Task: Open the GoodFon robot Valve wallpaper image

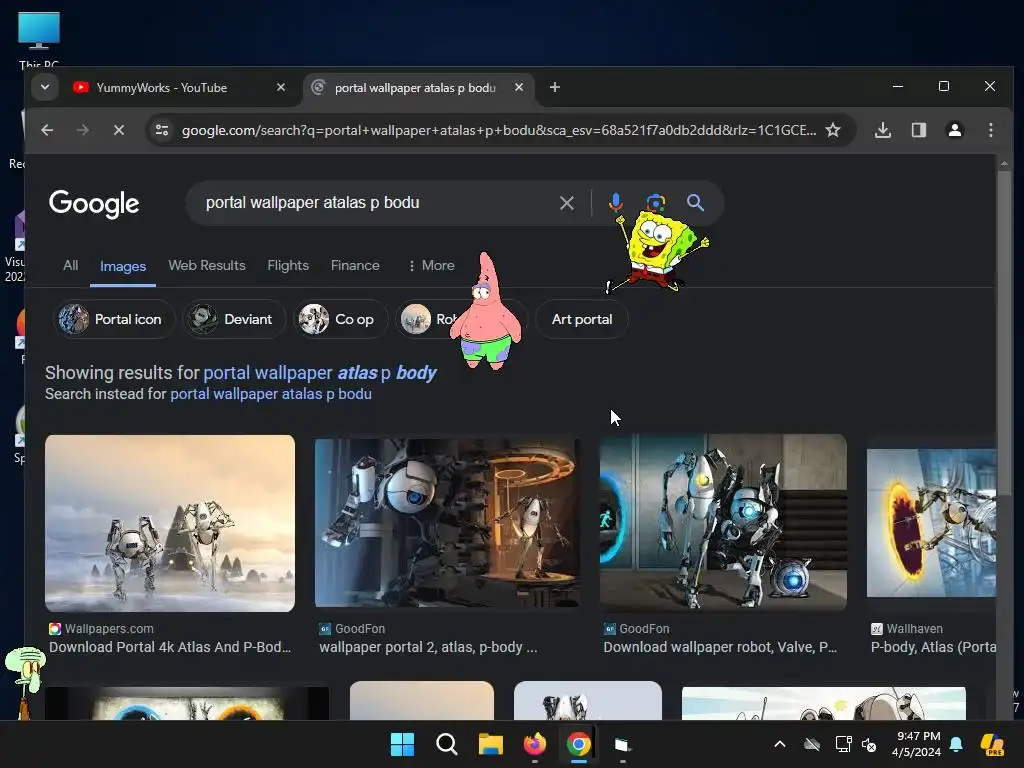Action: click(724, 523)
